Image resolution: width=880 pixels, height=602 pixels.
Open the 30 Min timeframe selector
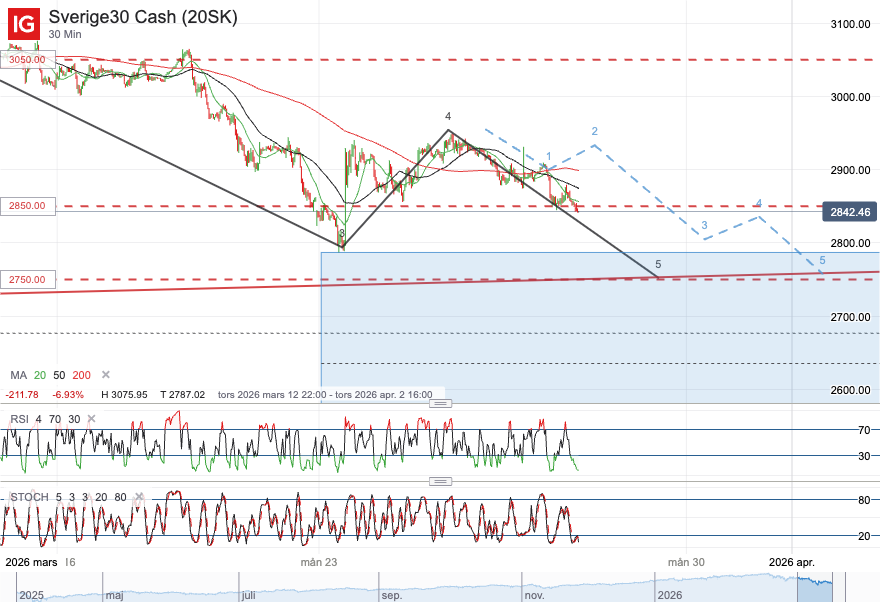(x=65, y=34)
